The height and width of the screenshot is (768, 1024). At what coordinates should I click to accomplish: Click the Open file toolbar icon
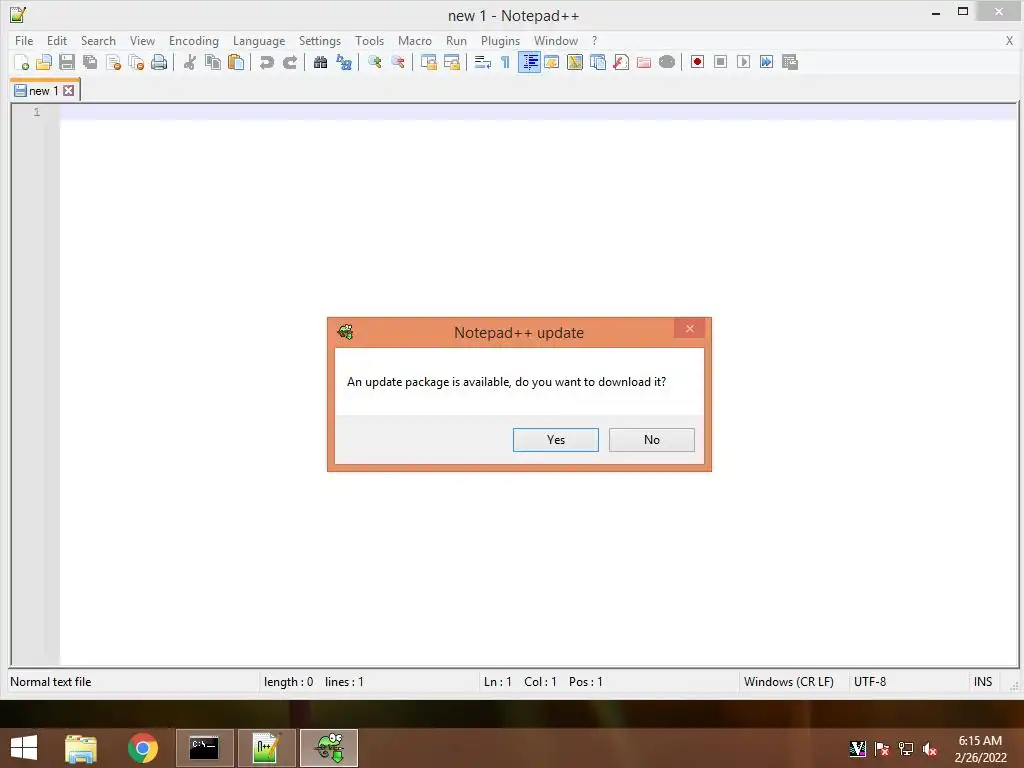pos(44,62)
